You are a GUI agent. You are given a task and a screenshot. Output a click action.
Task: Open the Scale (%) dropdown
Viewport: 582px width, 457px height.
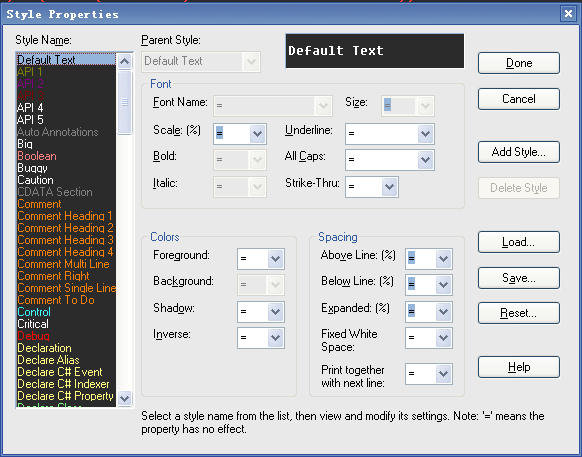tap(257, 134)
